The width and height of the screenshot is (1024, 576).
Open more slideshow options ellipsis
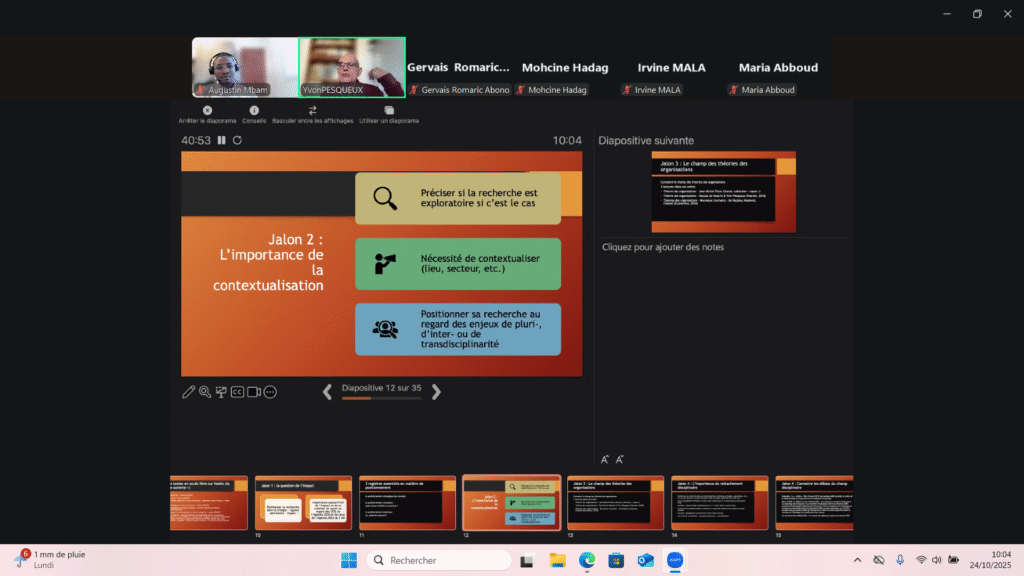click(270, 392)
